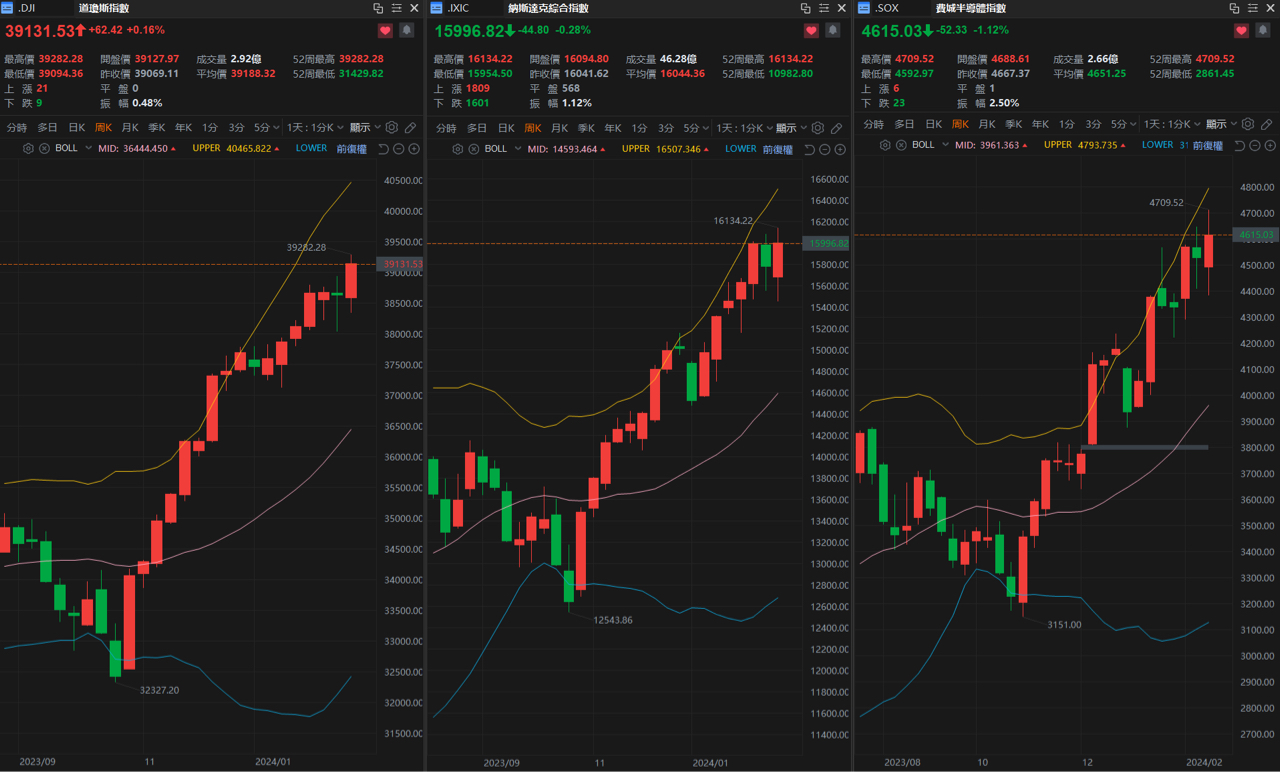1280x772 pixels.
Task: Switch .DJI chart to 日K tab
Action: coord(76,128)
